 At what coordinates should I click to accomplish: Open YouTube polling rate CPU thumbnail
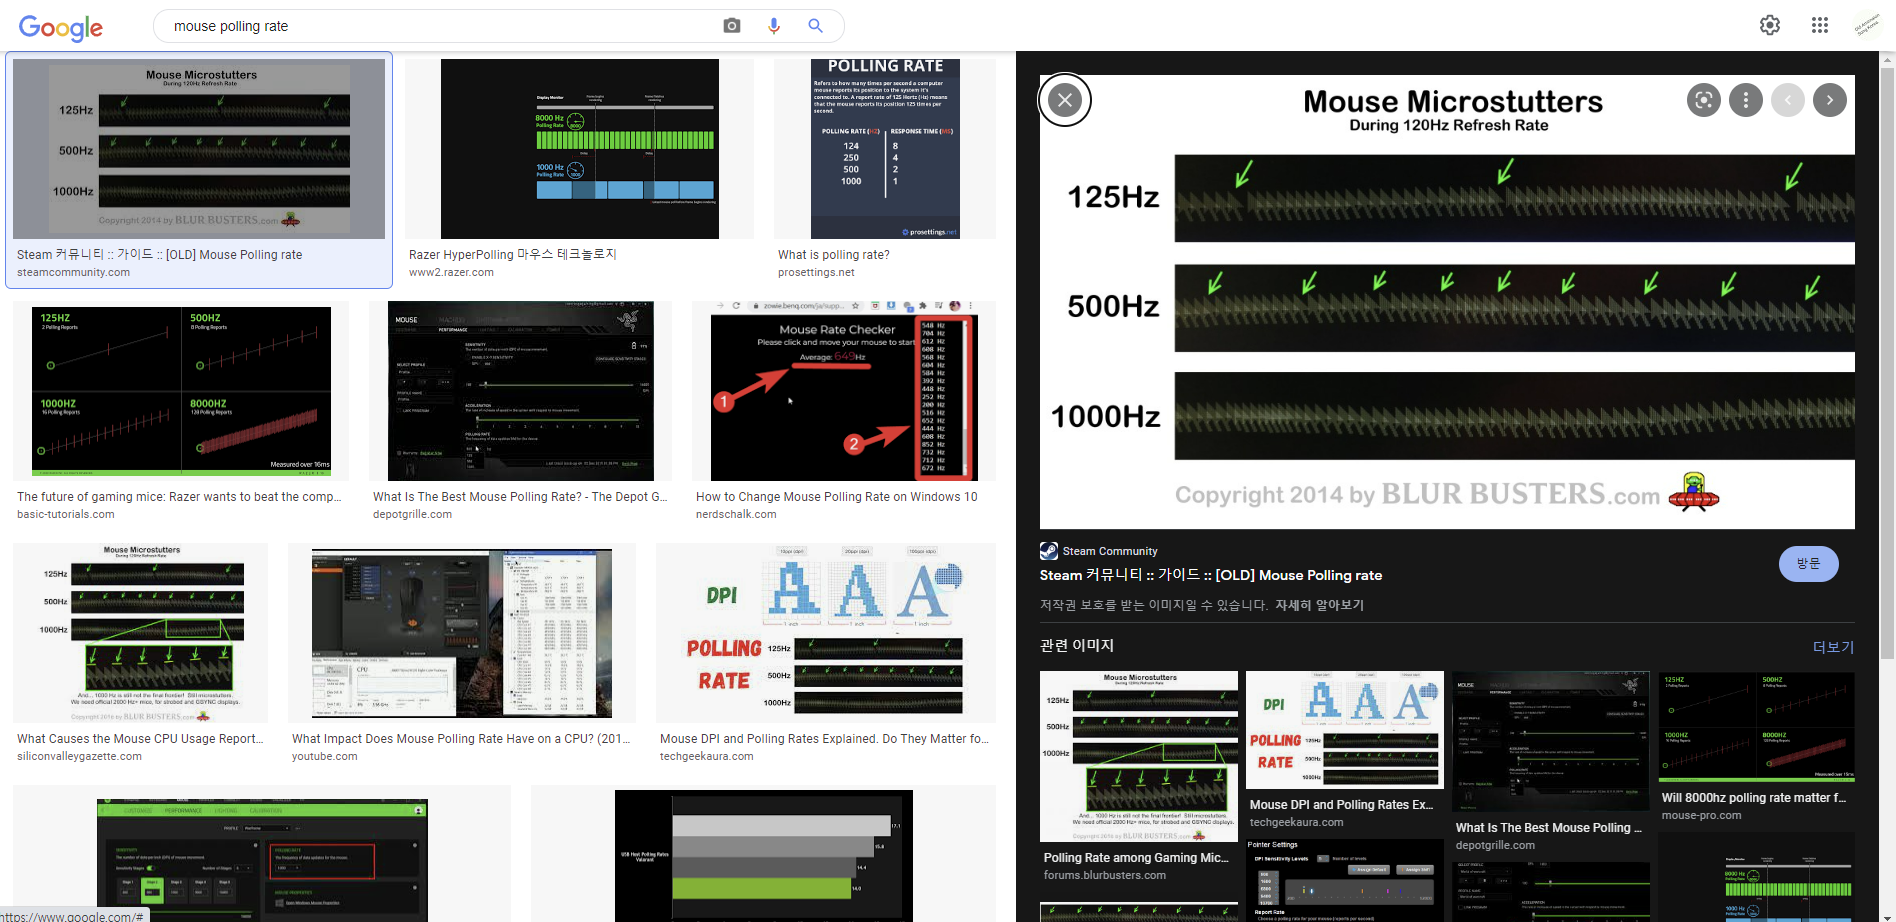(462, 633)
